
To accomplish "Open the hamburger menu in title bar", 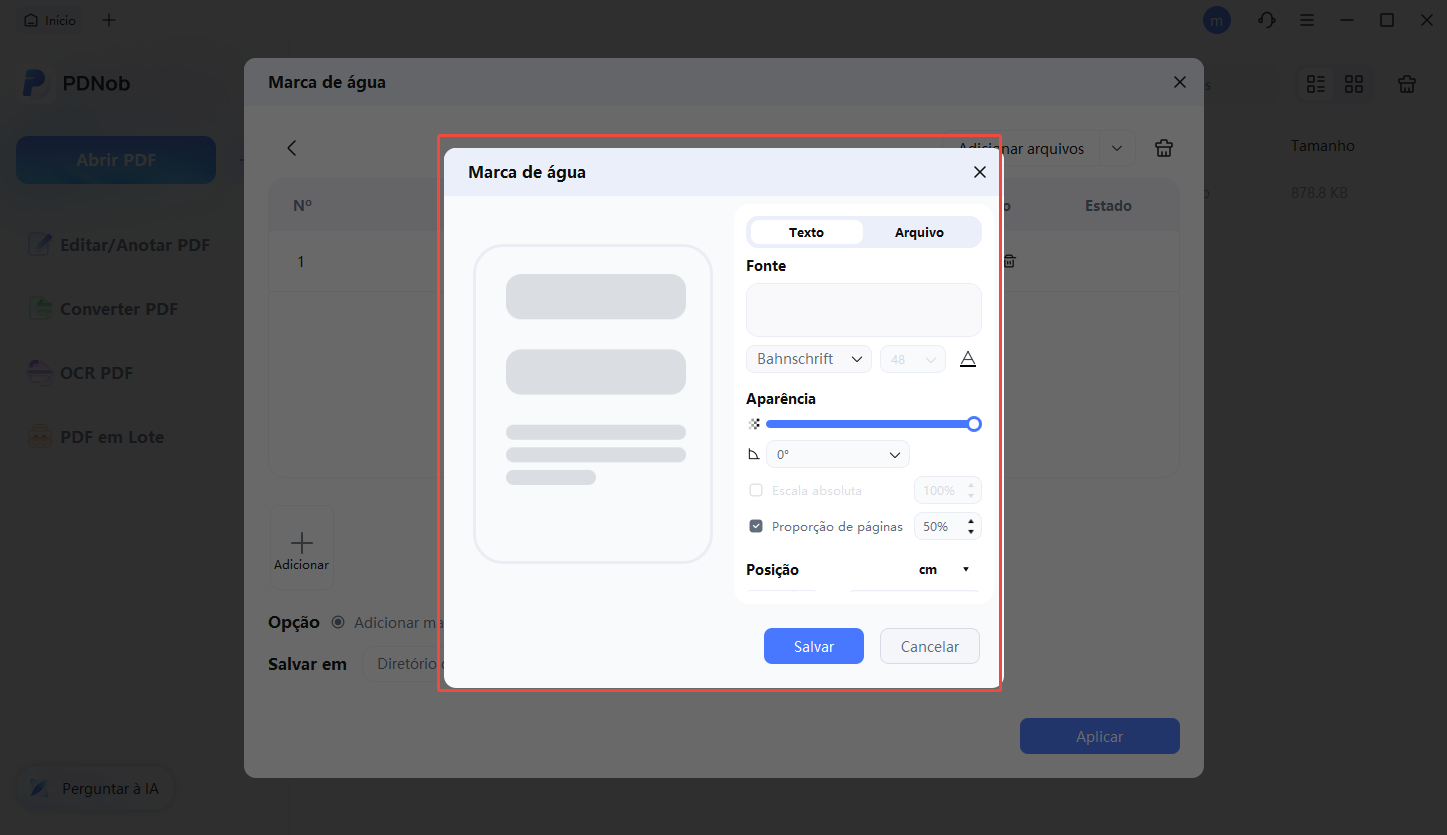I will click(1307, 20).
